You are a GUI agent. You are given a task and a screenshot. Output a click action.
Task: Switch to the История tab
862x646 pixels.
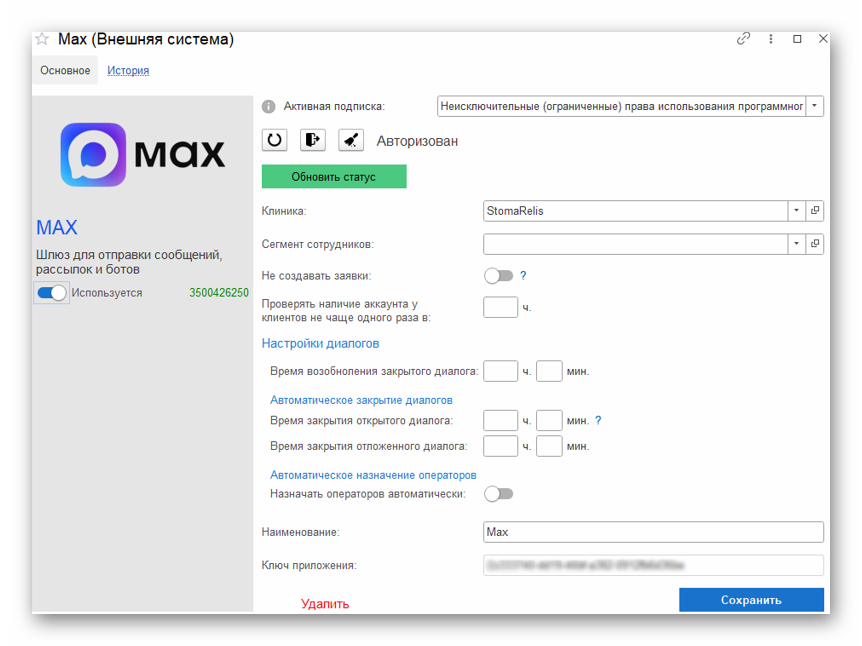(x=128, y=71)
